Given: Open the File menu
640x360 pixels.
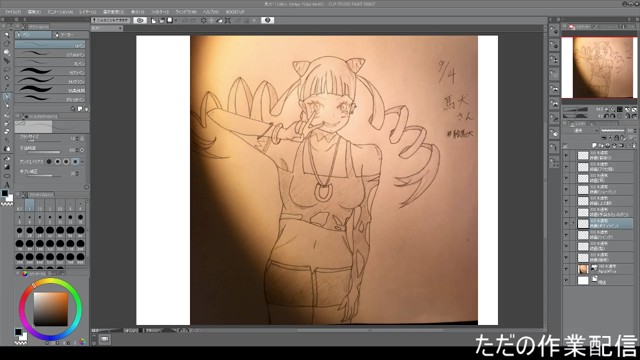Looking at the screenshot, I should pos(13,12).
